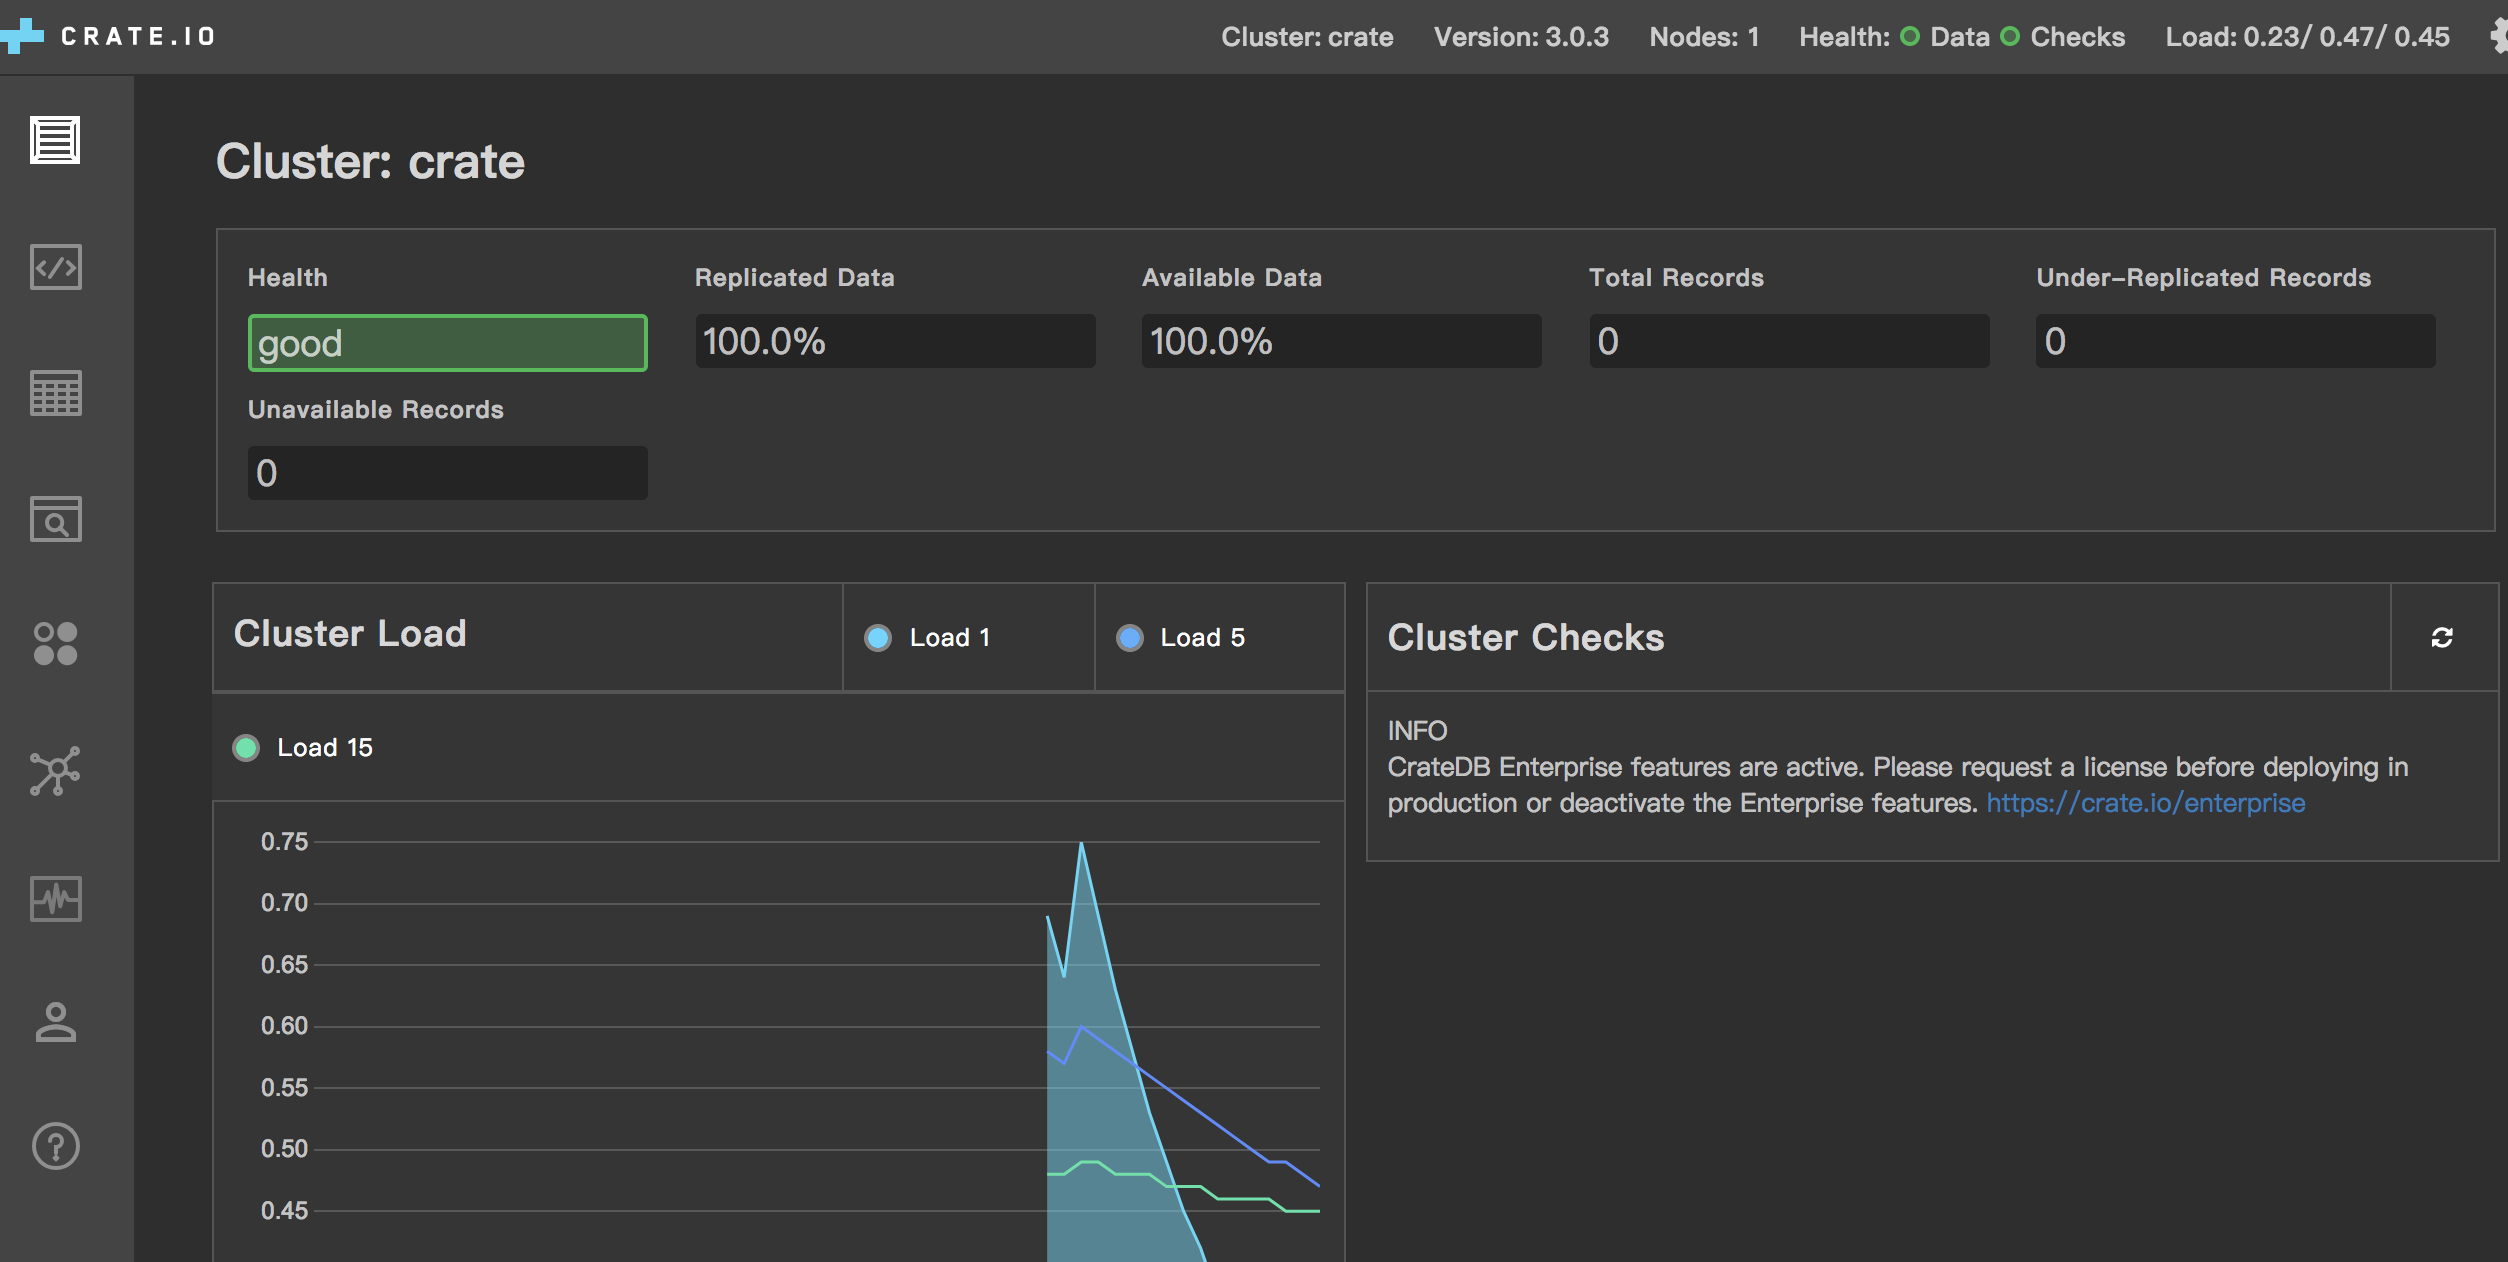Click the Replicated Data 100.0% value

pyautogui.click(x=895, y=341)
